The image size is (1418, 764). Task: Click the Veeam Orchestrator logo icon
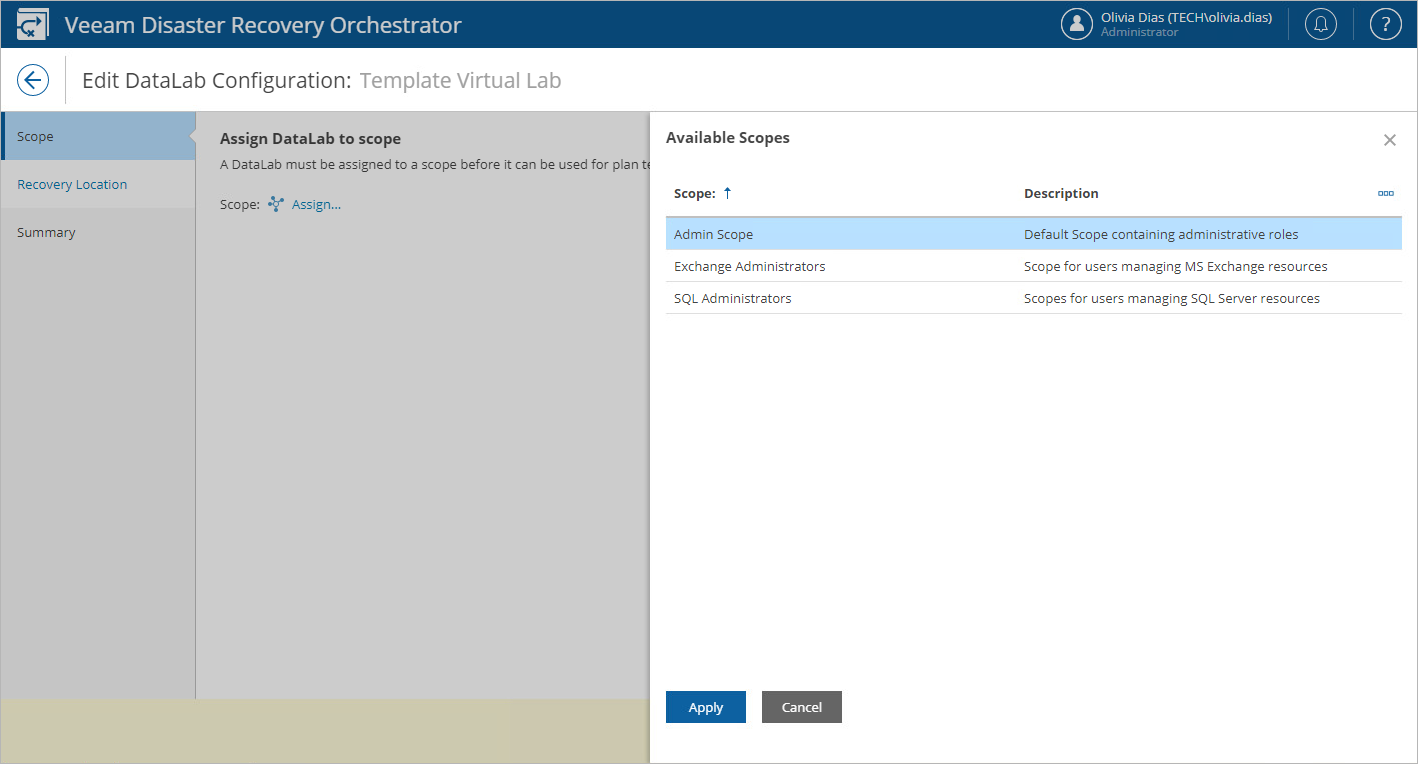click(x=33, y=25)
